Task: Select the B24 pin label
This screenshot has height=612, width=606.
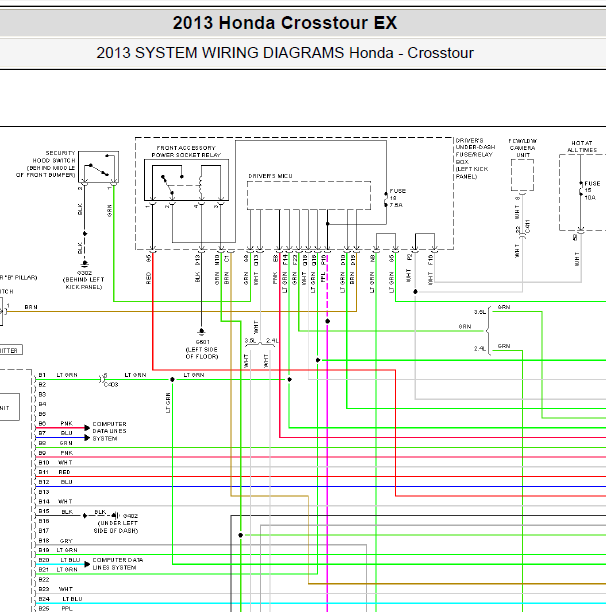Action: (44, 599)
